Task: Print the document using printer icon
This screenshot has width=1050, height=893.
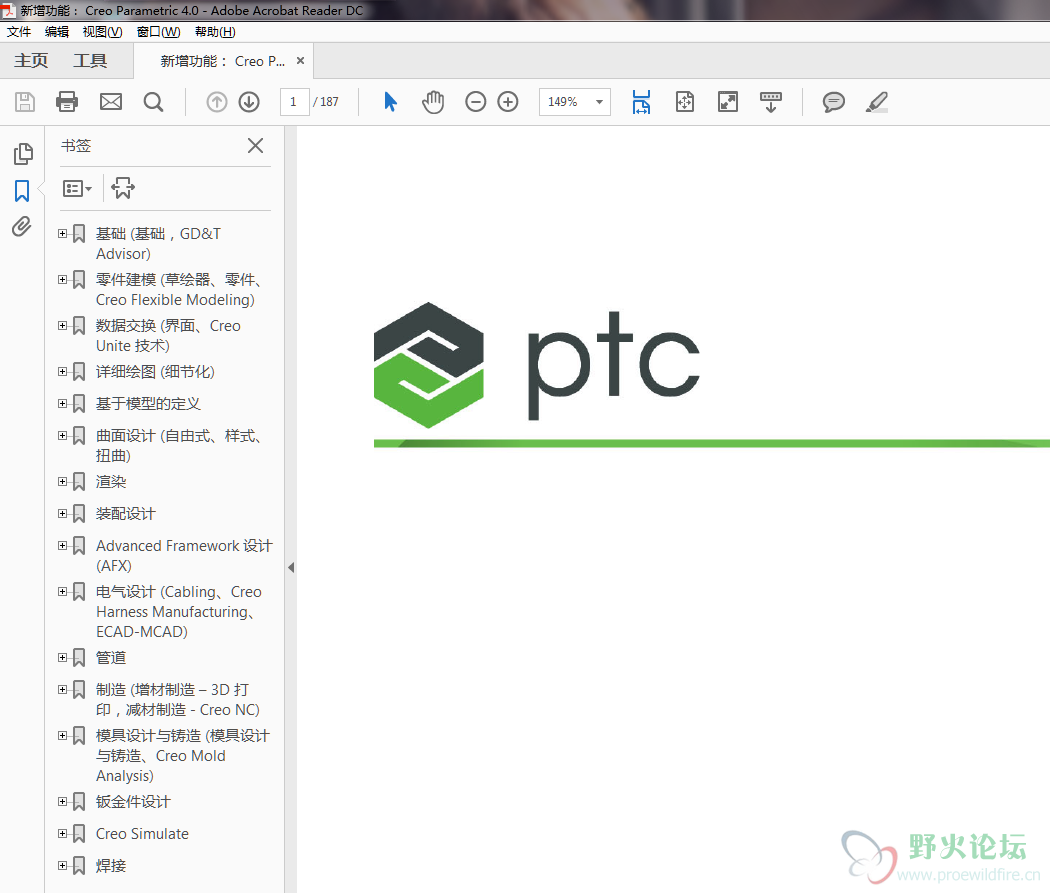Action: 67,102
